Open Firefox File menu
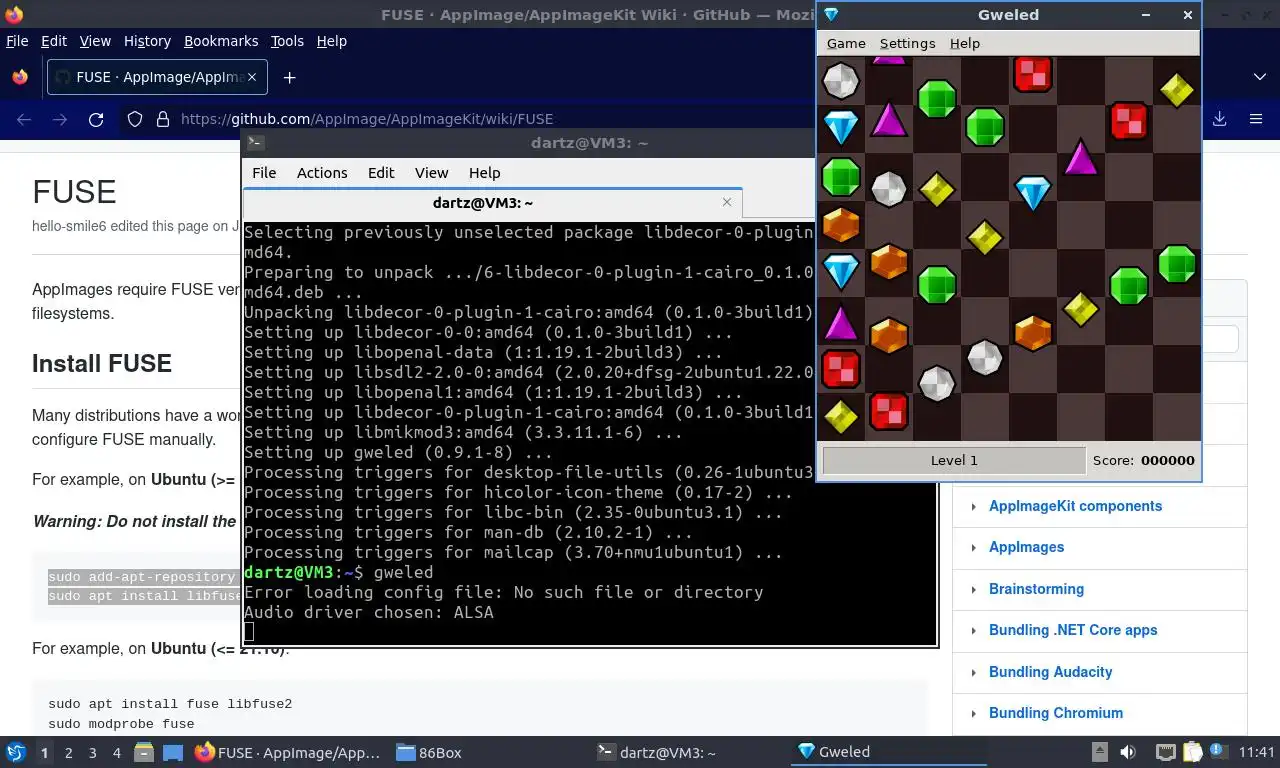This screenshot has height=768, width=1280. pos(17,41)
